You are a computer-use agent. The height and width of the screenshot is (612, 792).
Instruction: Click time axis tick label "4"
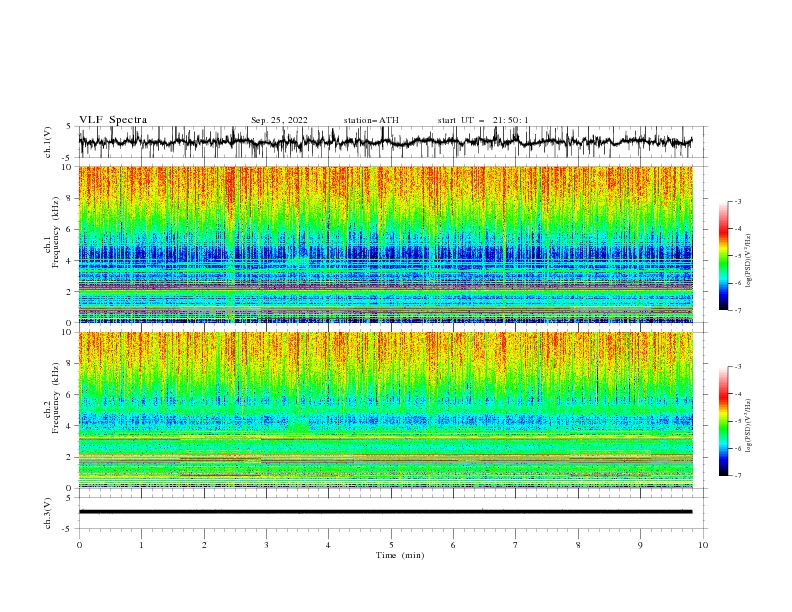pos(328,545)
